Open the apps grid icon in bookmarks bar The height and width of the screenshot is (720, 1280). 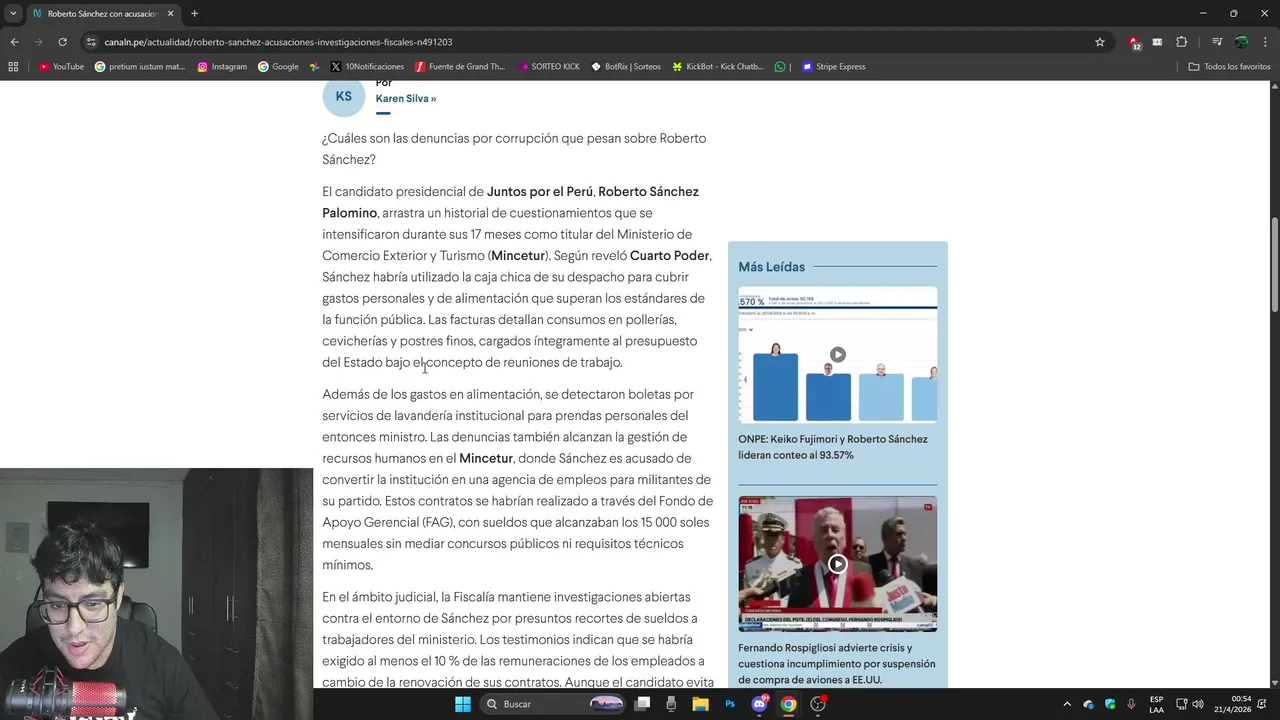(x=13, y=67)
